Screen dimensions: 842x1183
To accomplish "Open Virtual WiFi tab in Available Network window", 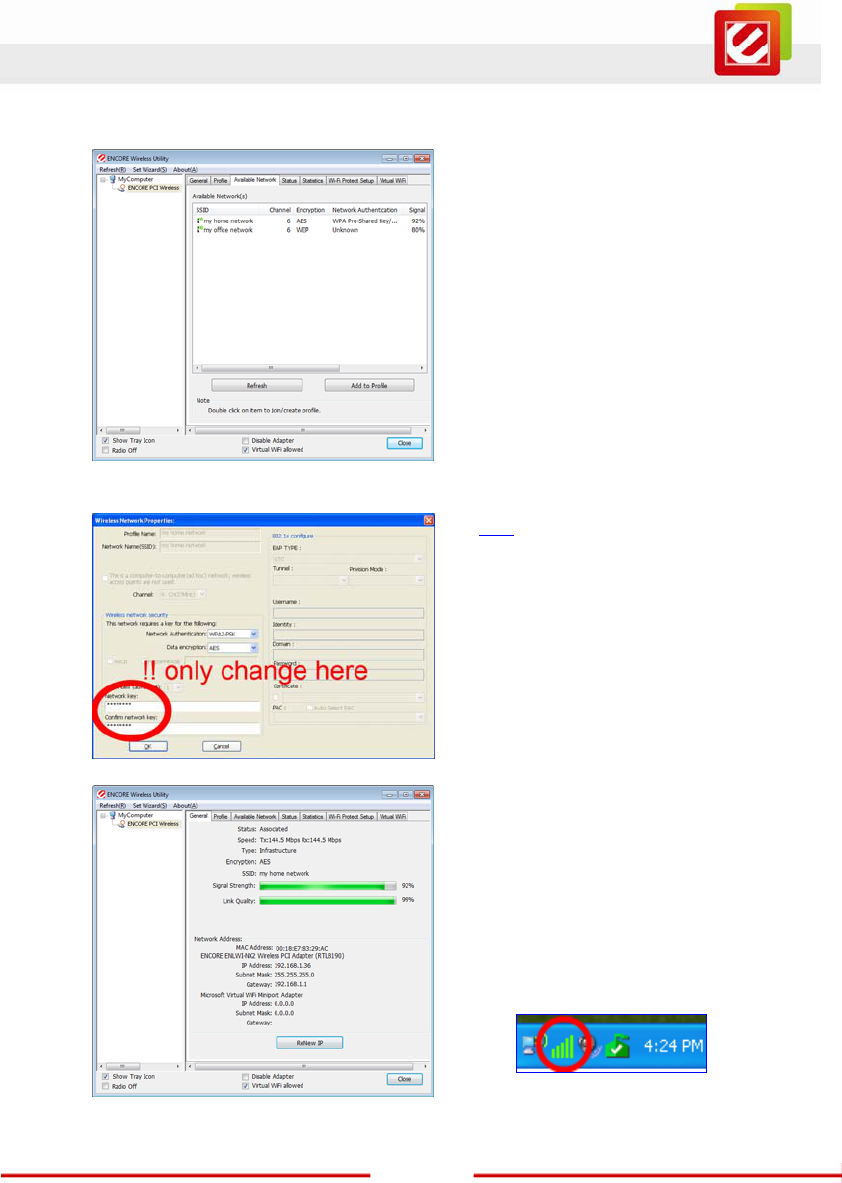I will coord(393,181).
